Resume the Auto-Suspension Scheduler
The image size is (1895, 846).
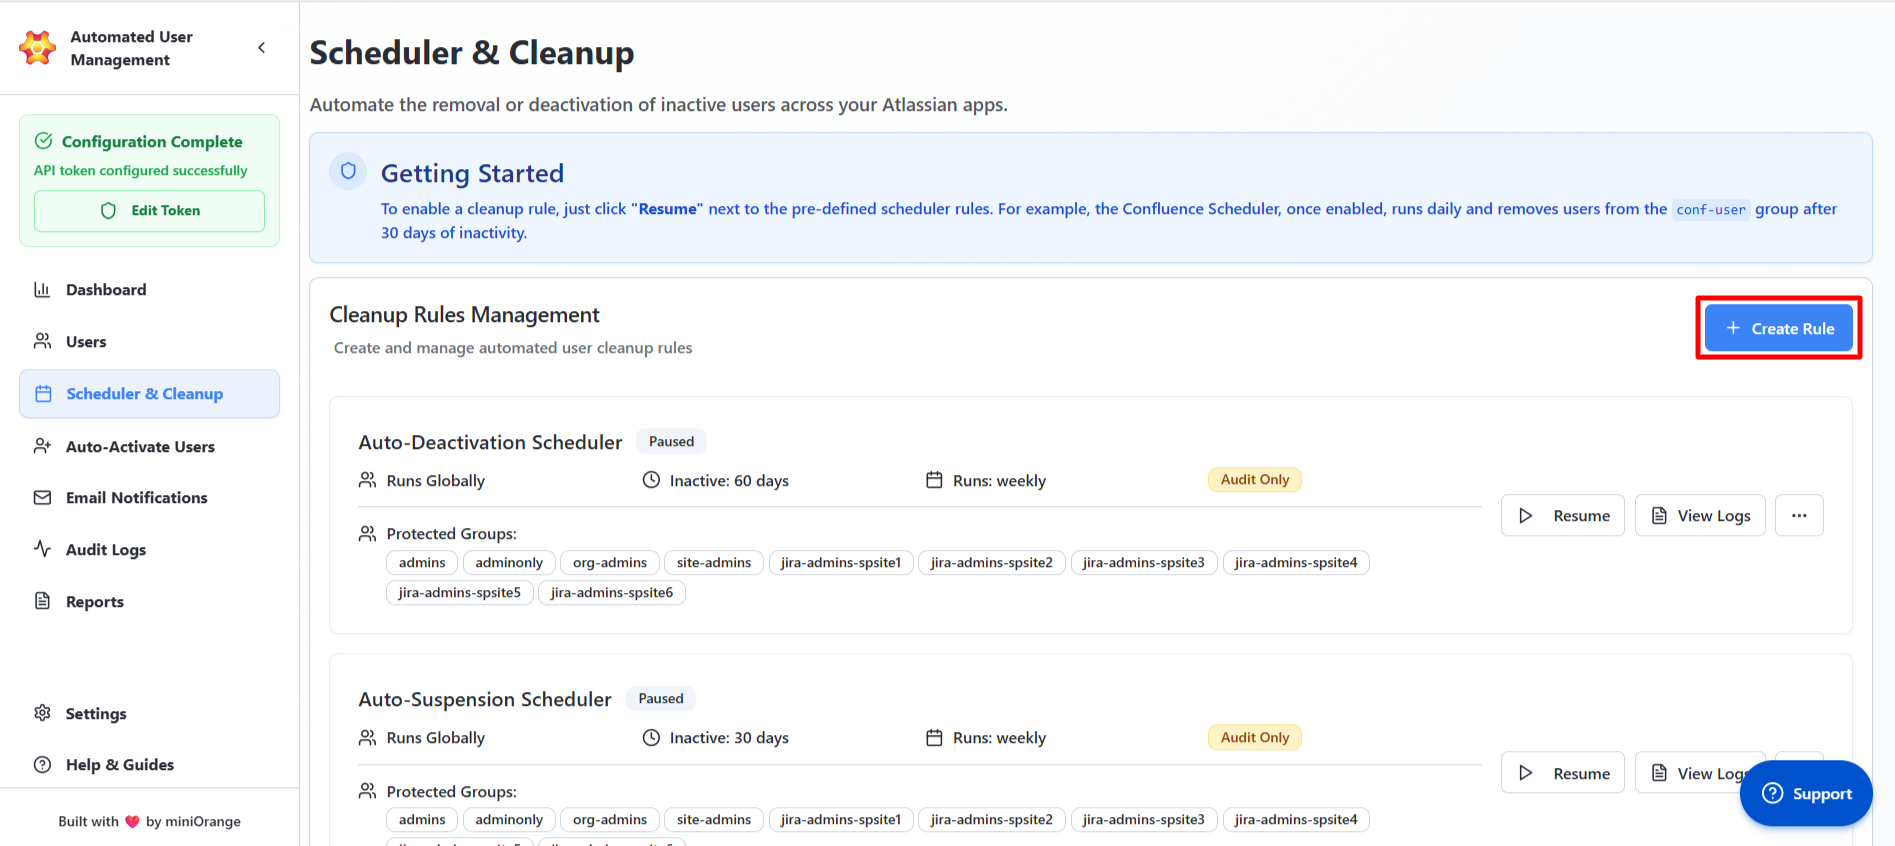[x=1563, y=773]
